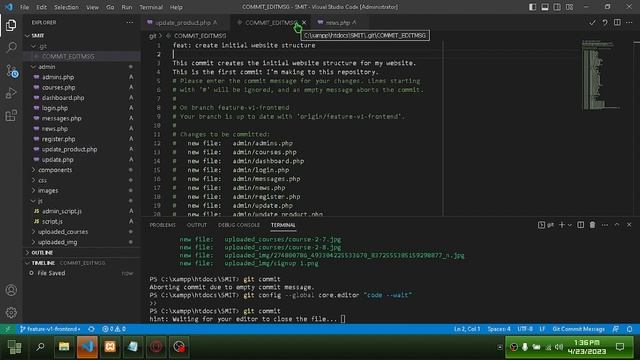
Task: Open terminal panel more actions ellipsis
Action: (x=604, y=225)
